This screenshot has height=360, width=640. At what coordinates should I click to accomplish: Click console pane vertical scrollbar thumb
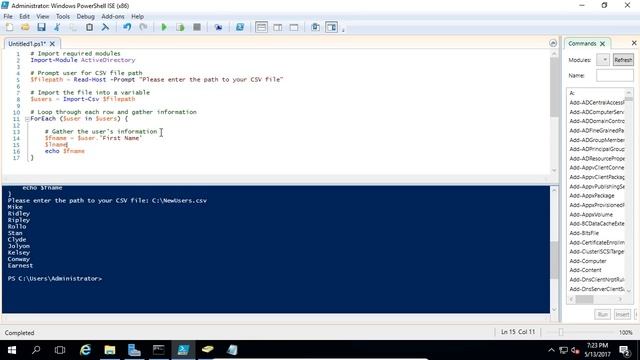coord(554,260)
